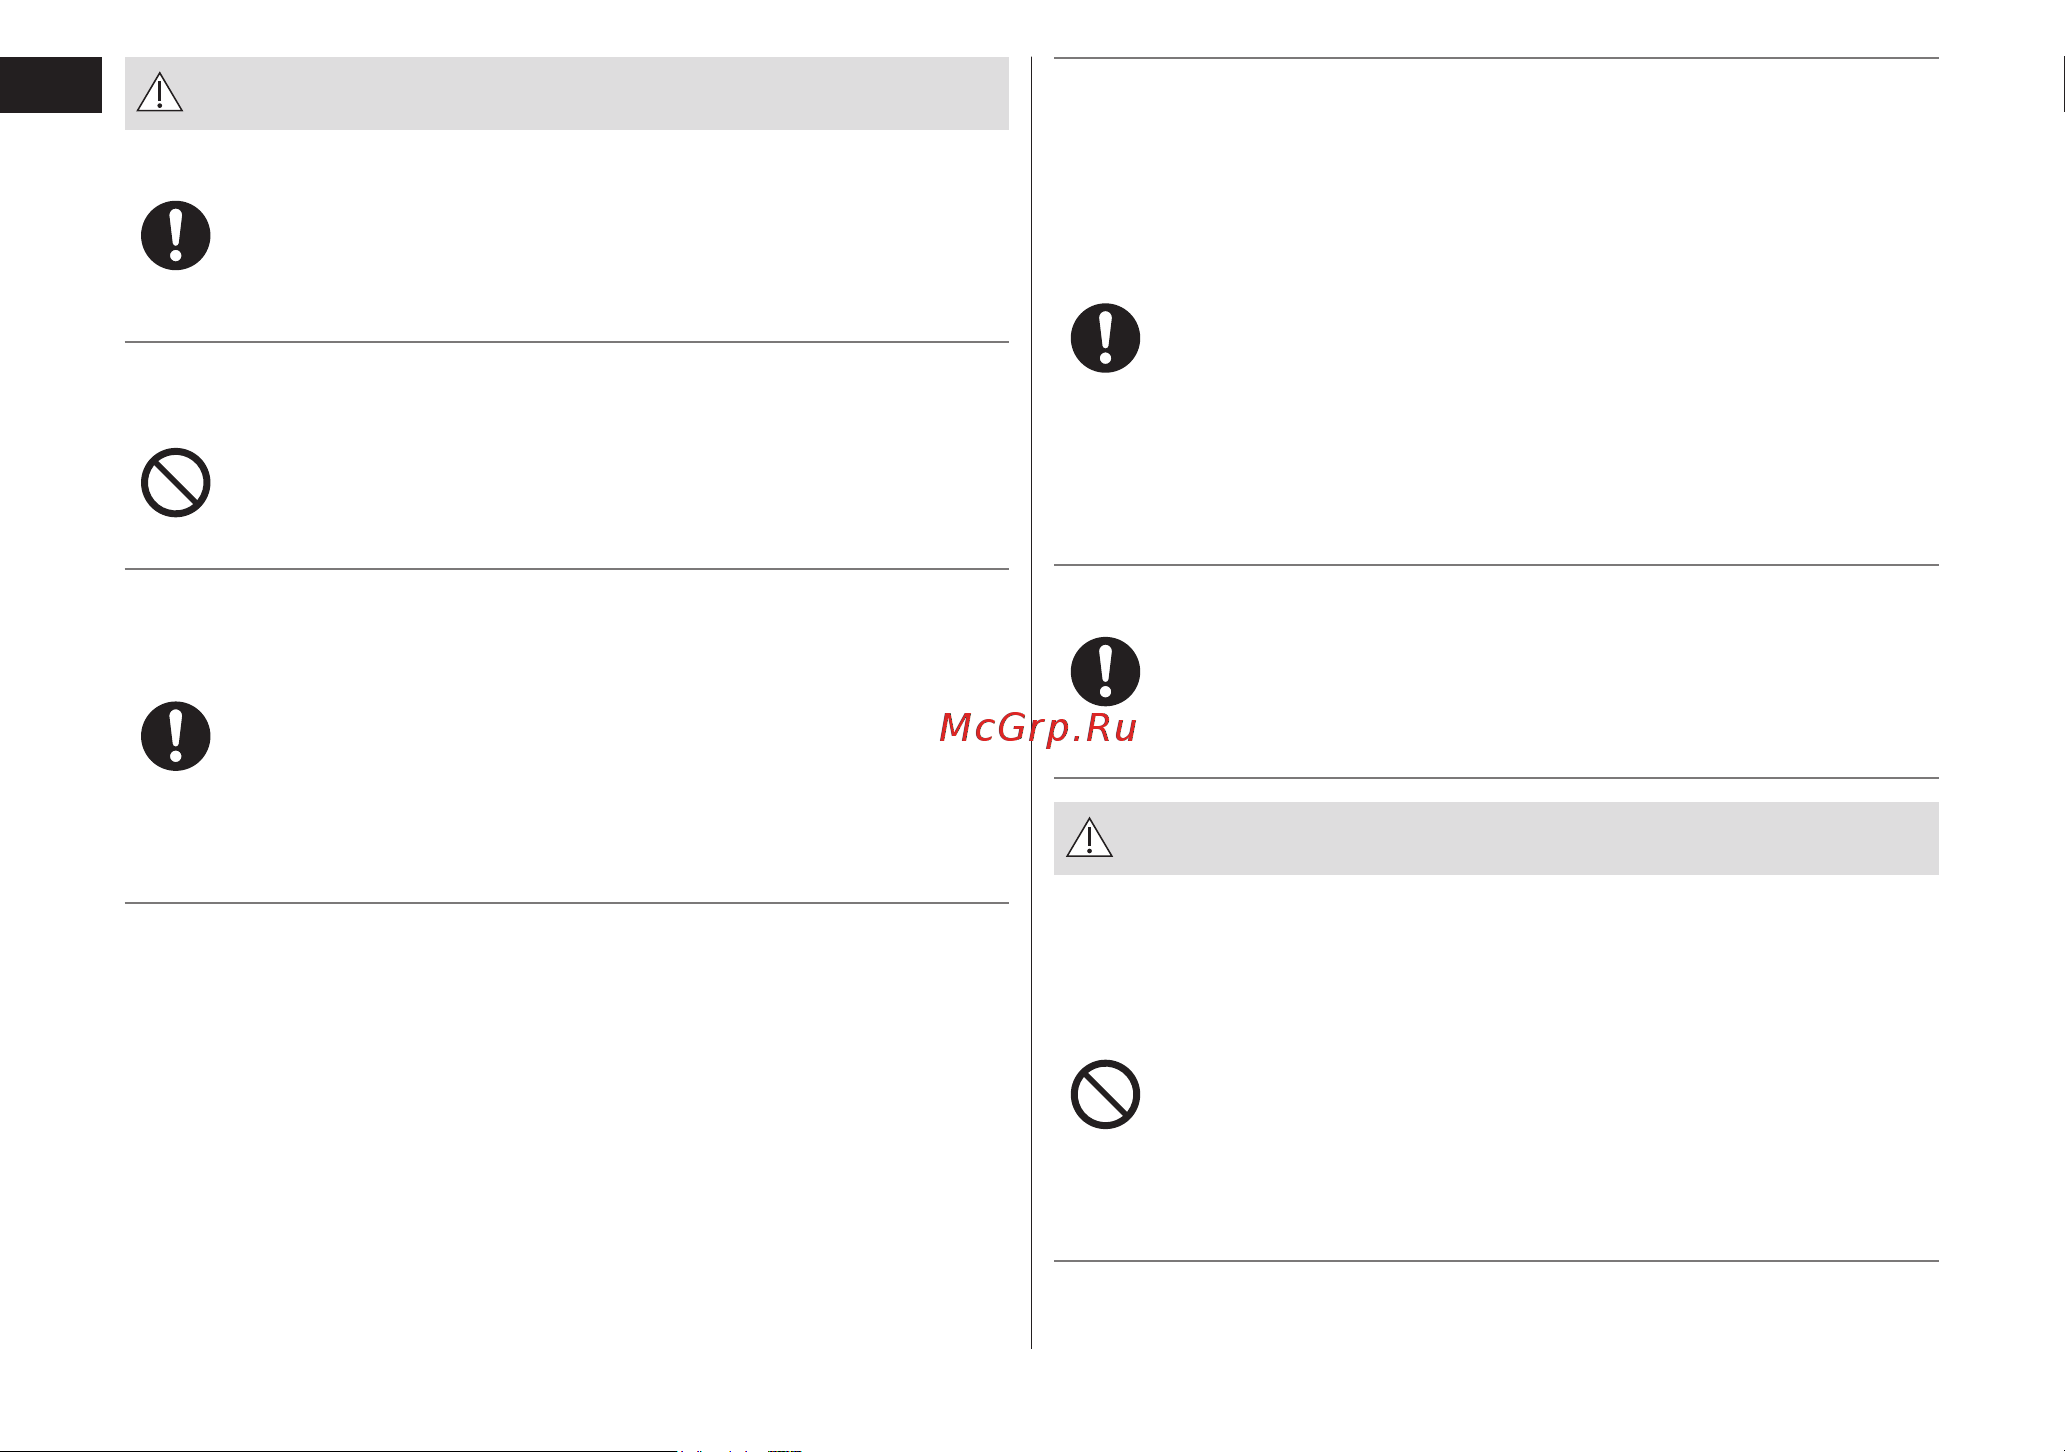Click the warning triangle in the right gray banner
2065x1452 pixels.
(1090, 838)
